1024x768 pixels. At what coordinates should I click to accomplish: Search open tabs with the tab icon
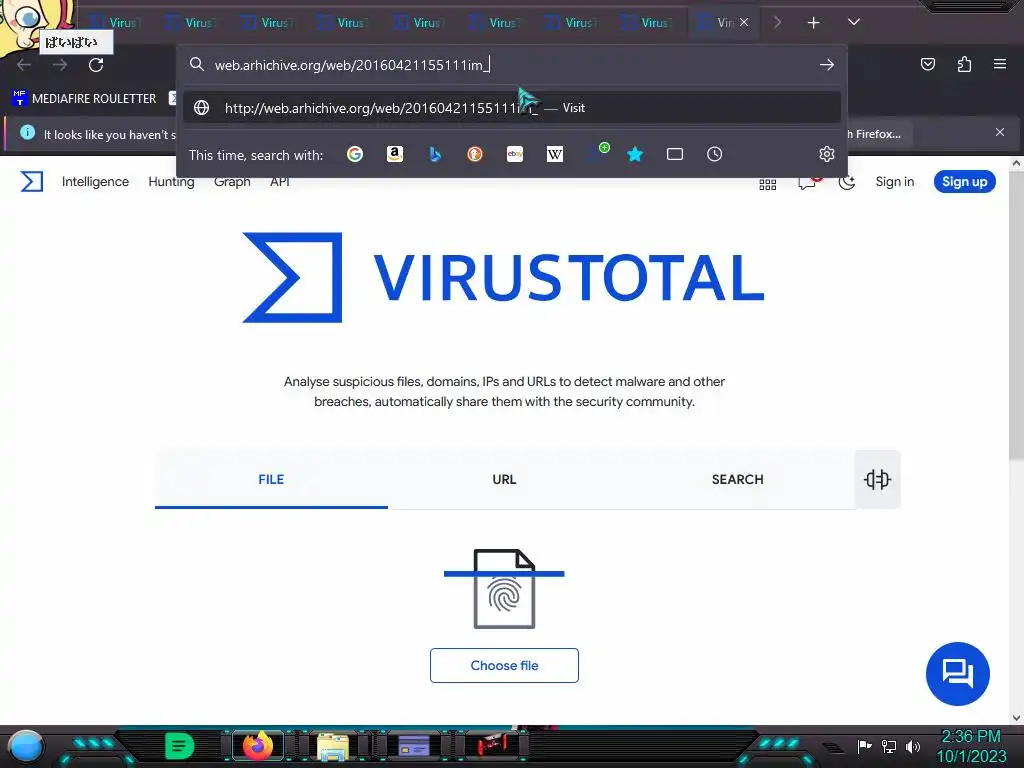(675, 154)
